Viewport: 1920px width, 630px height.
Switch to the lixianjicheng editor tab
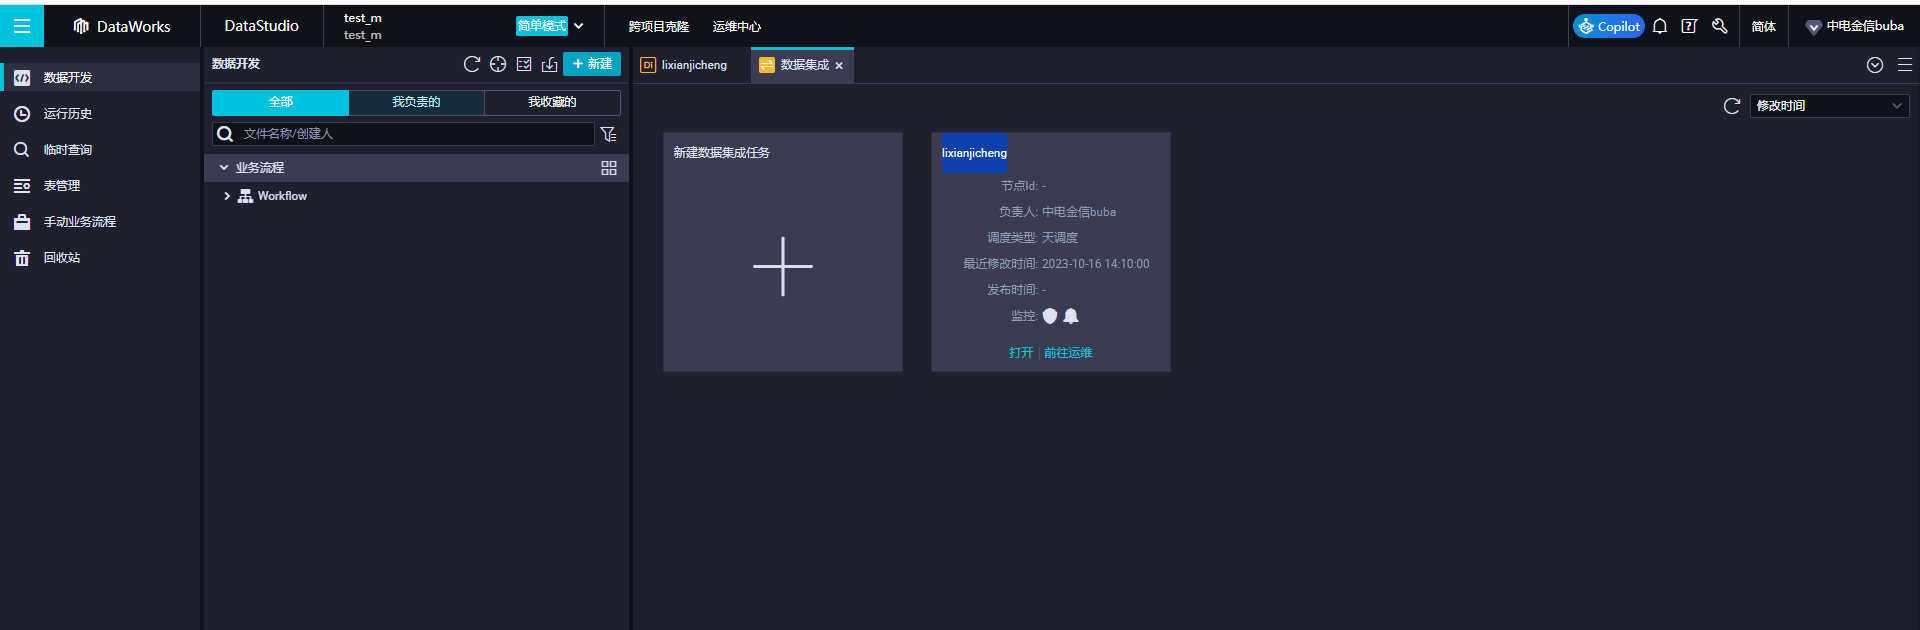(x=685, y=65)
